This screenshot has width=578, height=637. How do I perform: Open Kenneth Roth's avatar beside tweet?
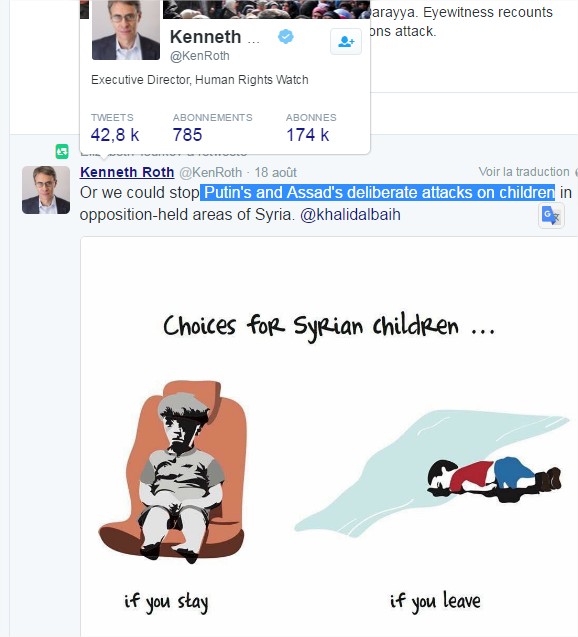point(46,190)
